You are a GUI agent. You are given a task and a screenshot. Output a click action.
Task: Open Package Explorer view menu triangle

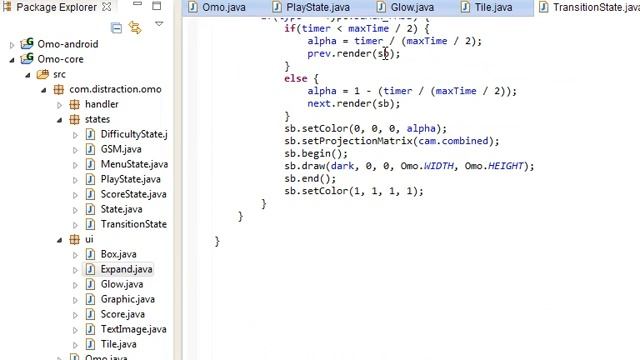(x=159, y=24)
